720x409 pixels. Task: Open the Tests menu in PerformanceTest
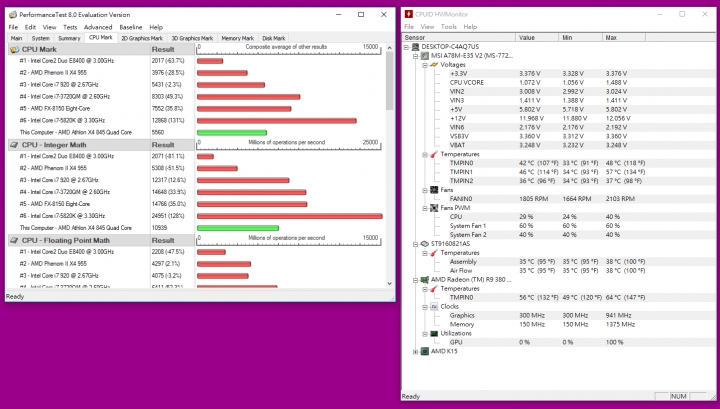(x=70, y=27)
